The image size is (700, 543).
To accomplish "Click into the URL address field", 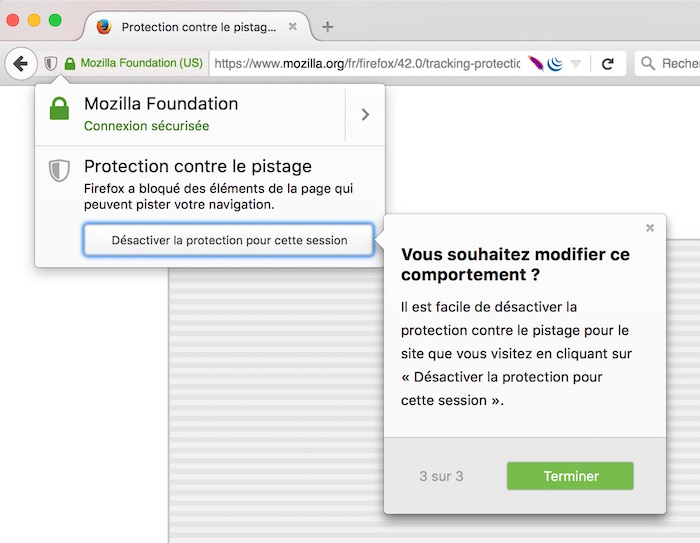I will 366,64.
